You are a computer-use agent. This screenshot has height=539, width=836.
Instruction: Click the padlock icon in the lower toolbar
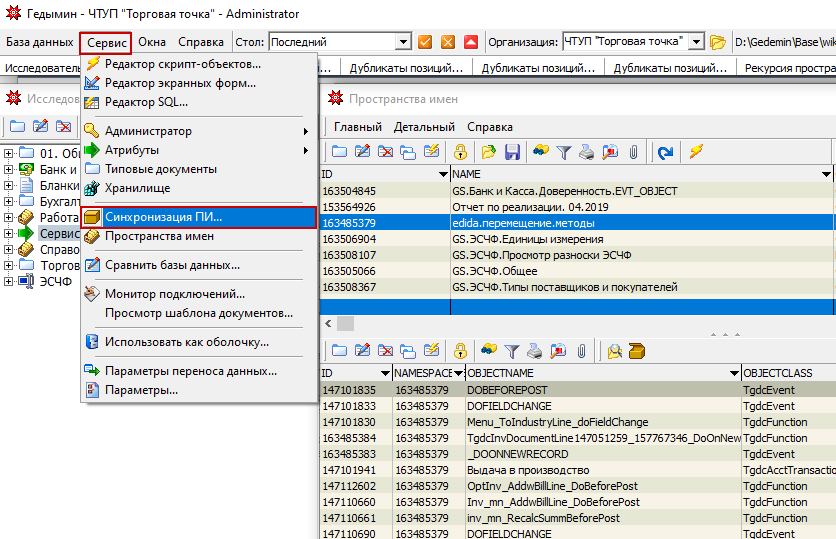tap(459, 351)
